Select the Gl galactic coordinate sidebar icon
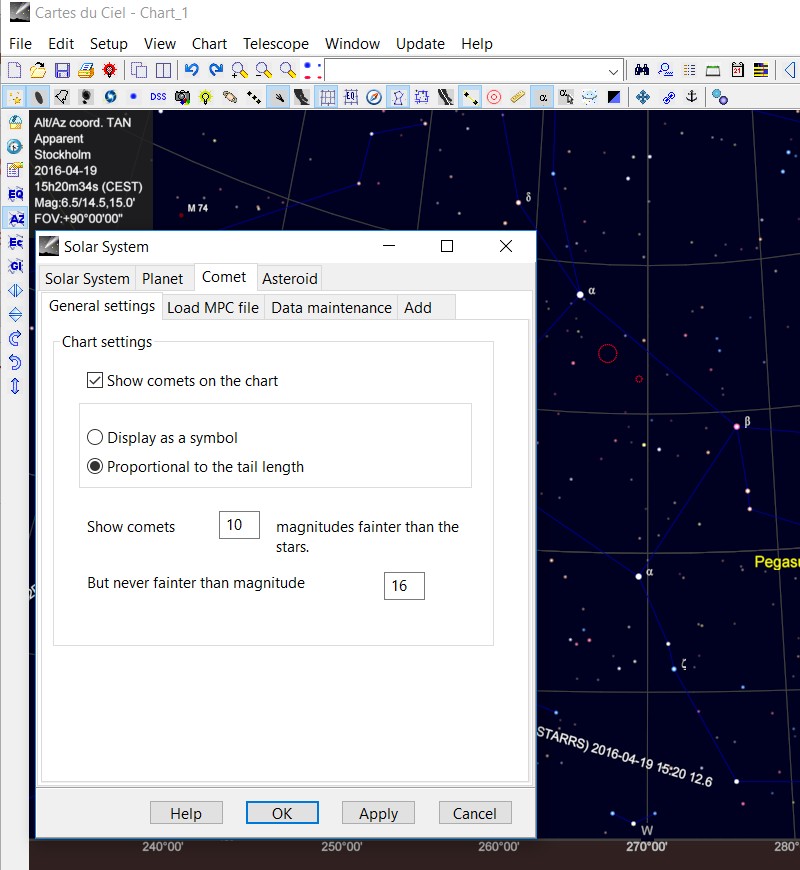Screen dimensions: 800x870 coord(16,266)
